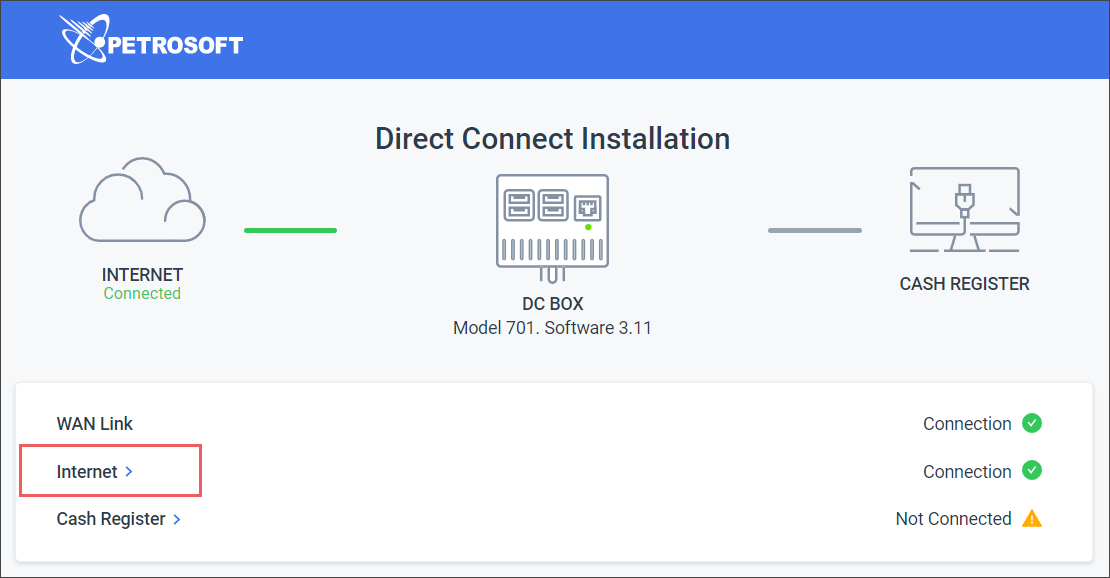Click the green status light on DC Box
Screen dimensions: 1110x578
point(588,228)
